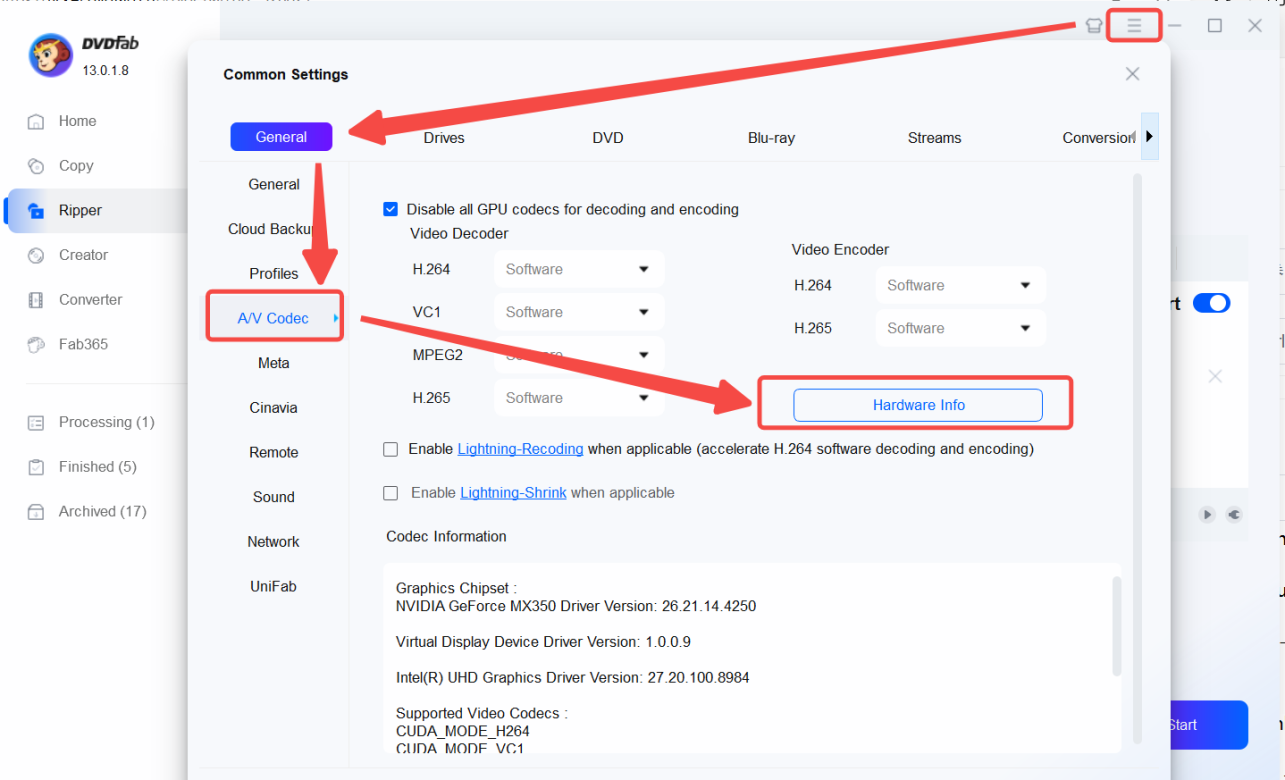
Task: Select the Cinavia settings category
Action: 273,408
